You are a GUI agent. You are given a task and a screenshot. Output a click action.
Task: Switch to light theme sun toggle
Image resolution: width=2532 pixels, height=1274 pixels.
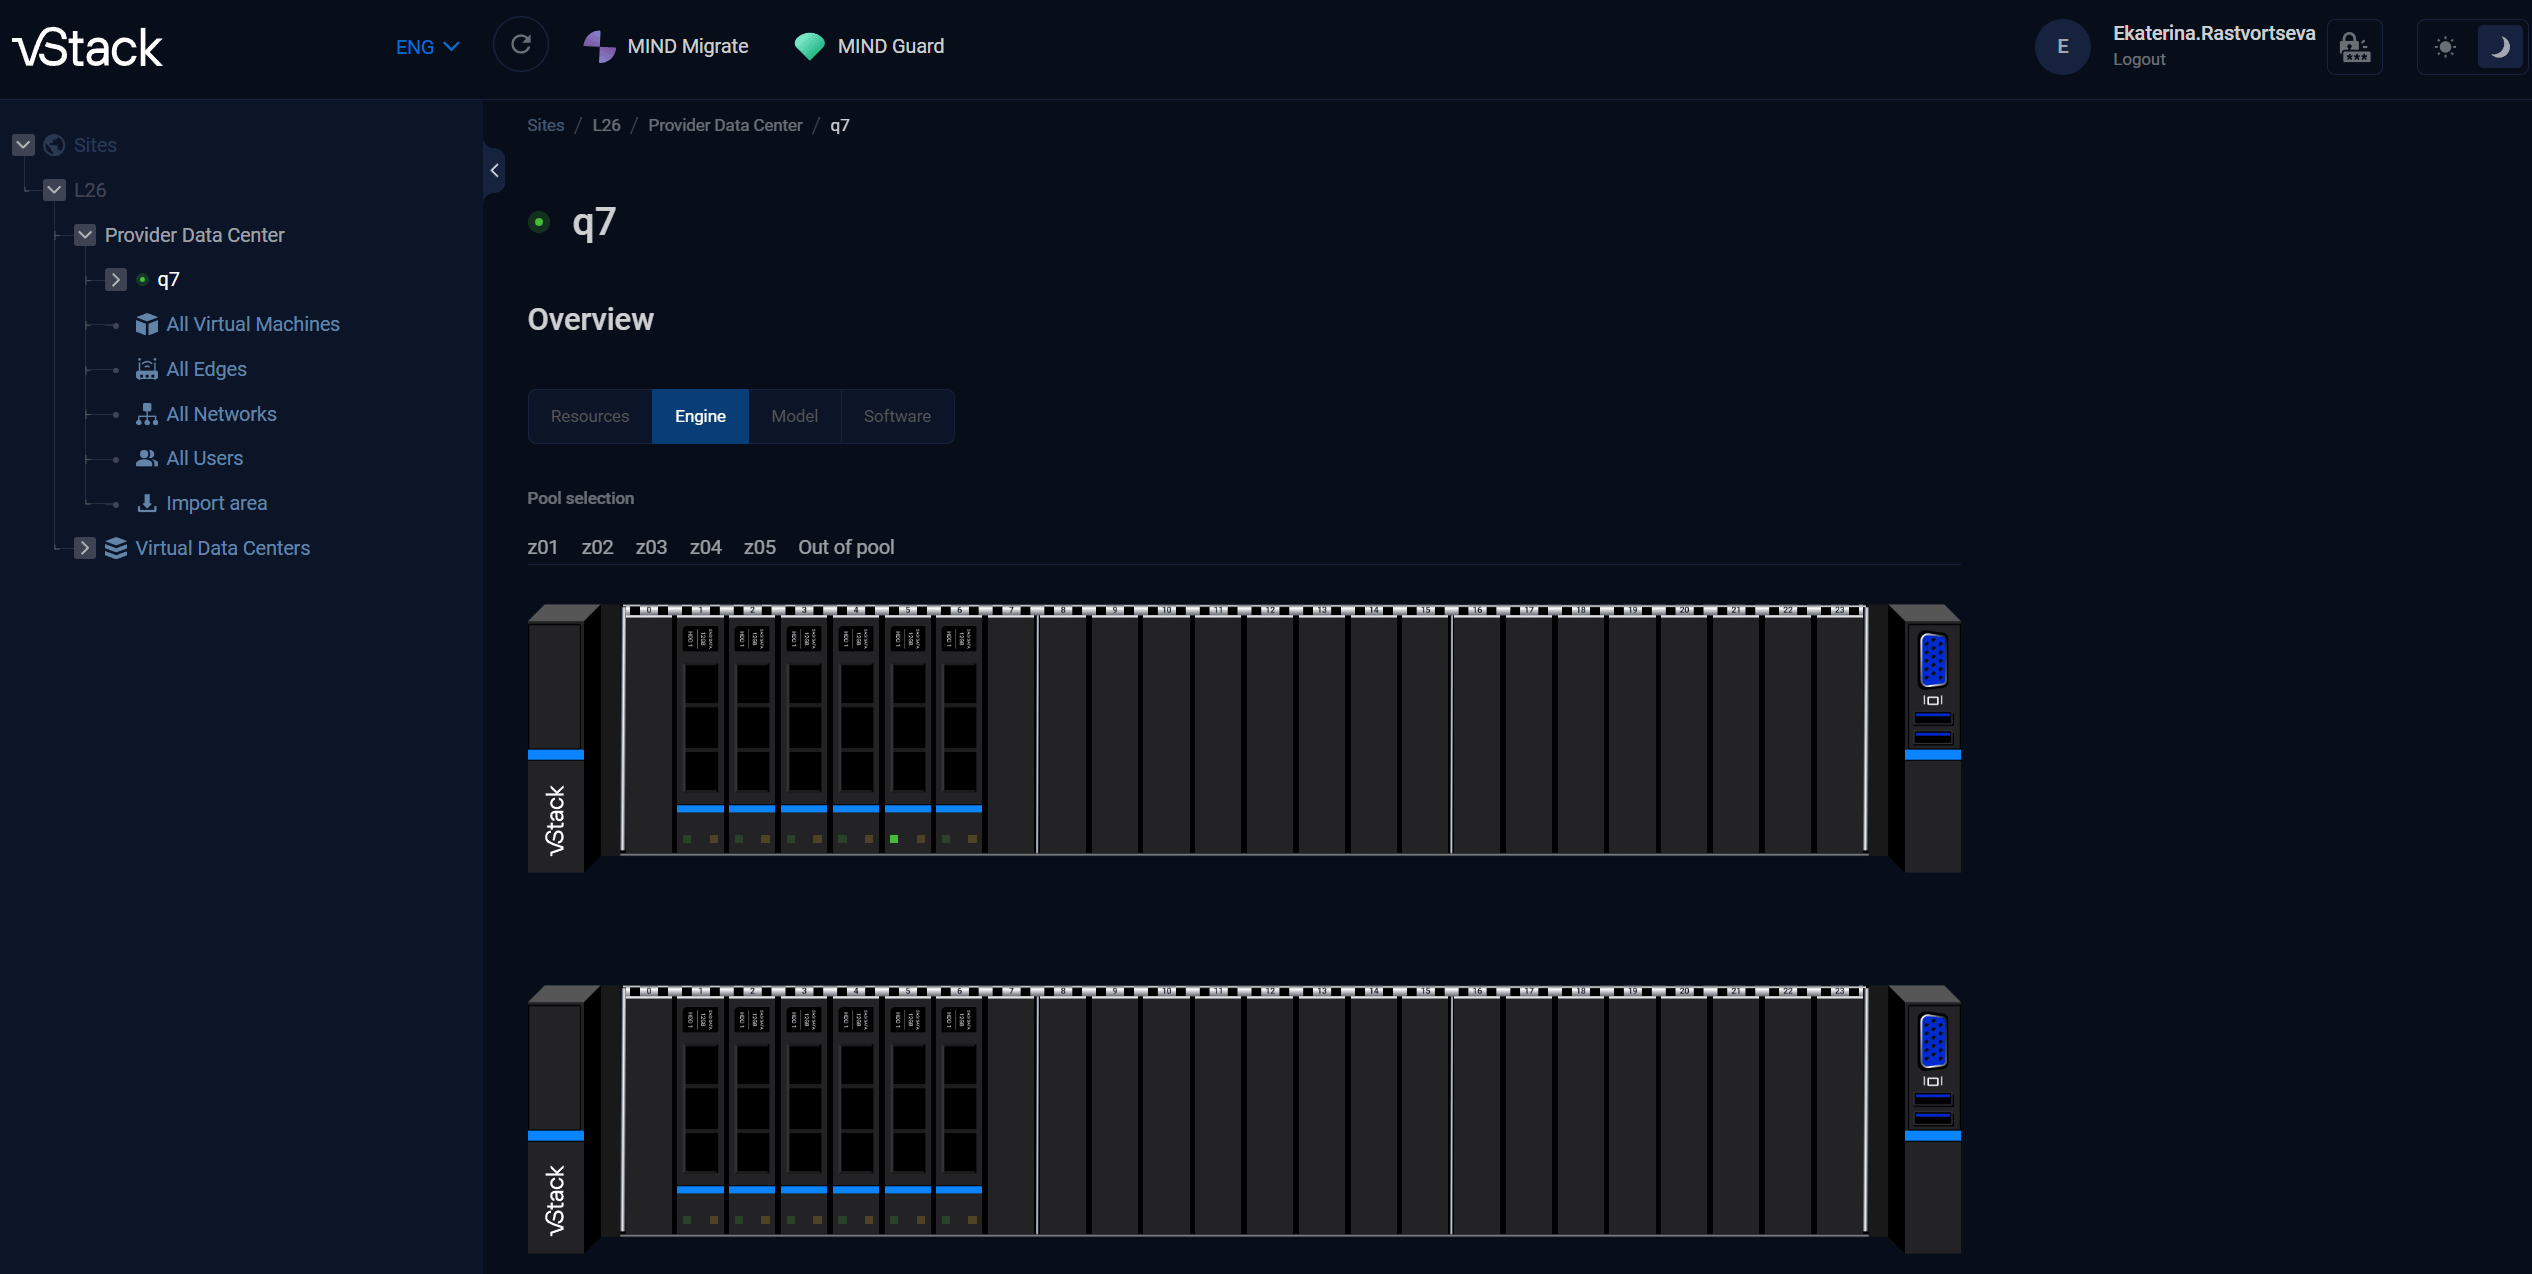2445,47
